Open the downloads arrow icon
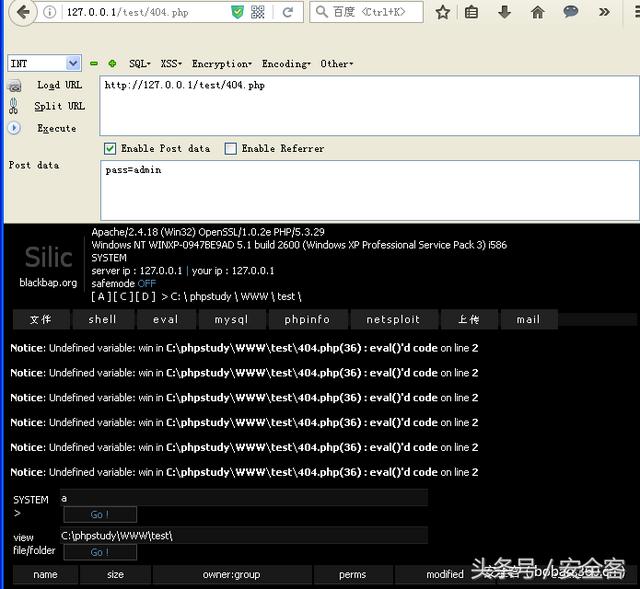 click(x=504, y=12)
